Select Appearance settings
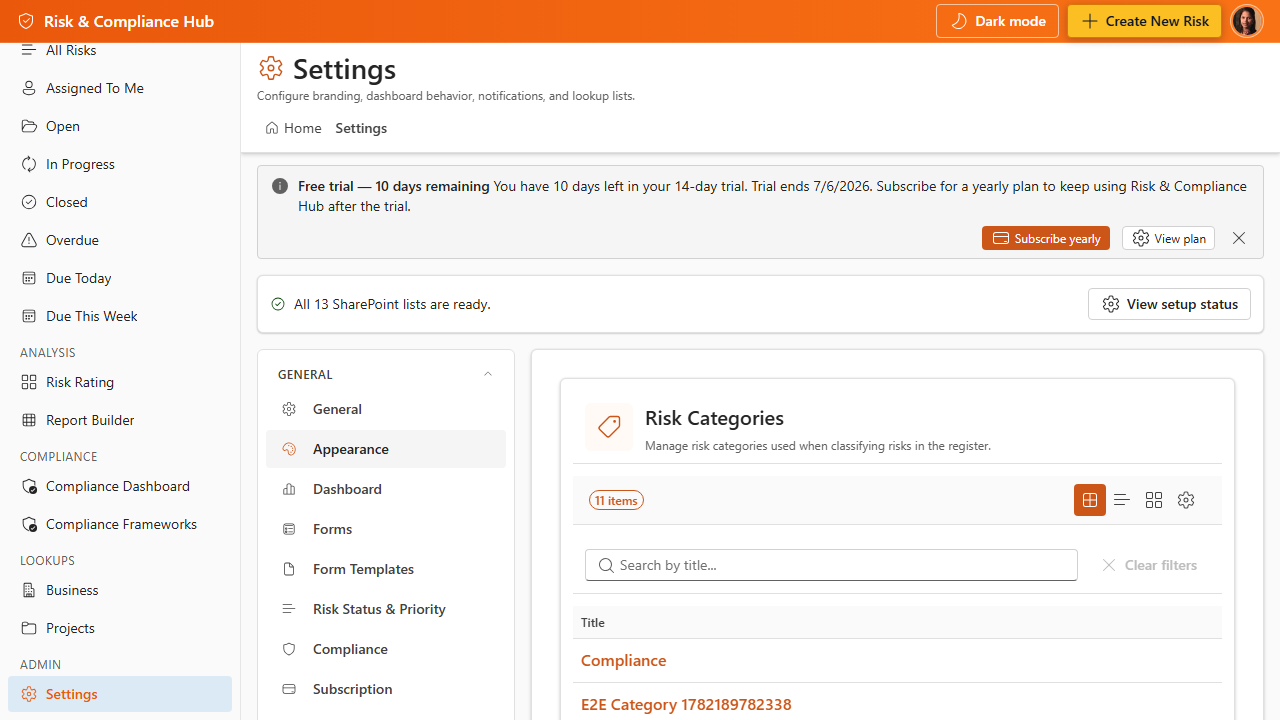The width and height of the screenshot is (1280, 720). pyautogui.click(x=386, y=449)
